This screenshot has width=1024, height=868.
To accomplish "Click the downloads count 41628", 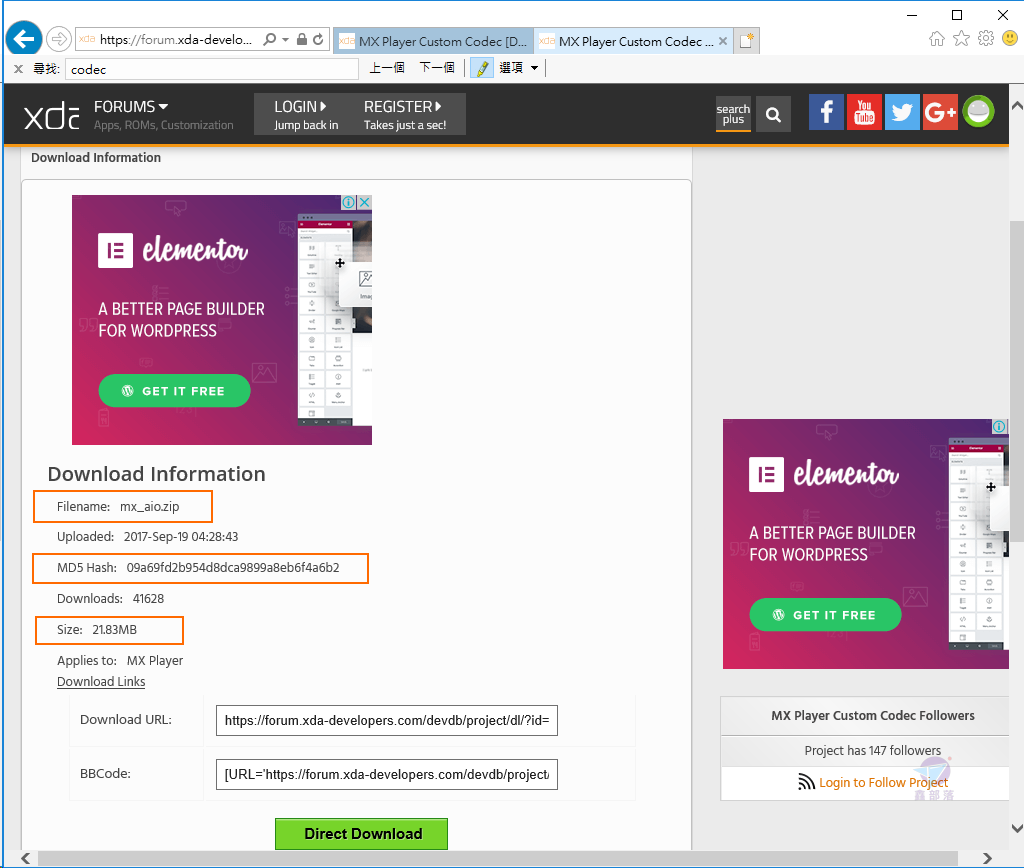I will click(x=148, y=599).
